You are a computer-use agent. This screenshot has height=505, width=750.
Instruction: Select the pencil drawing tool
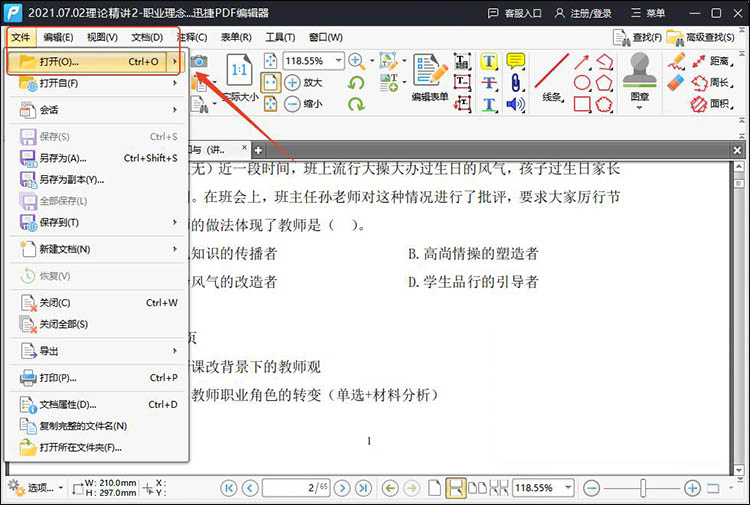point(676,62)
